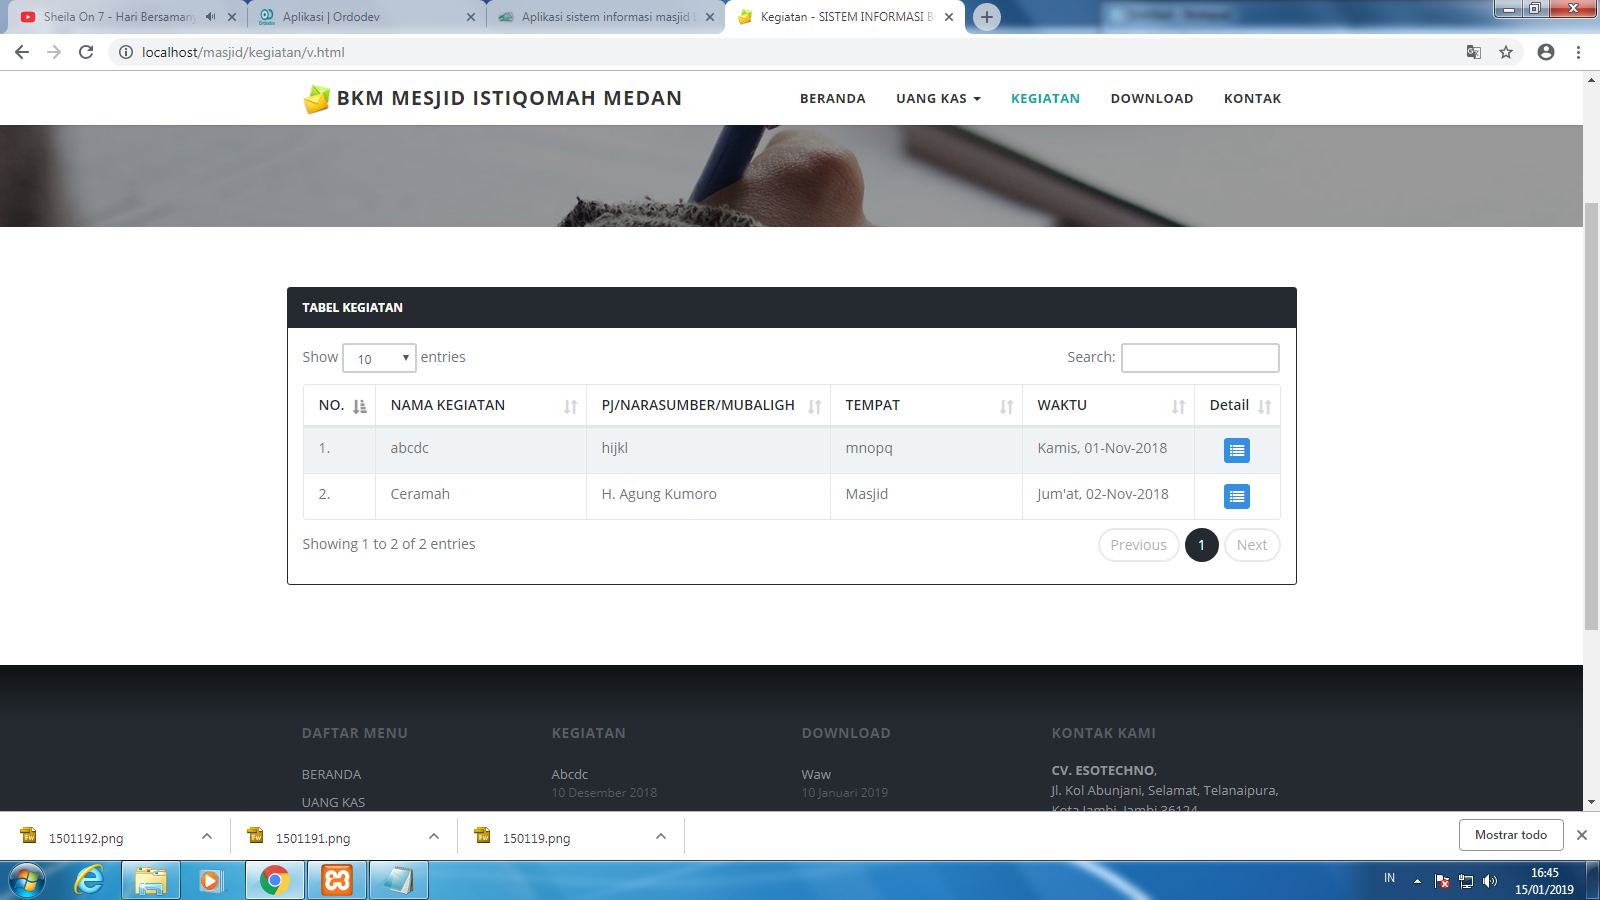Expand options for 1501192.png download

[207, 837]
